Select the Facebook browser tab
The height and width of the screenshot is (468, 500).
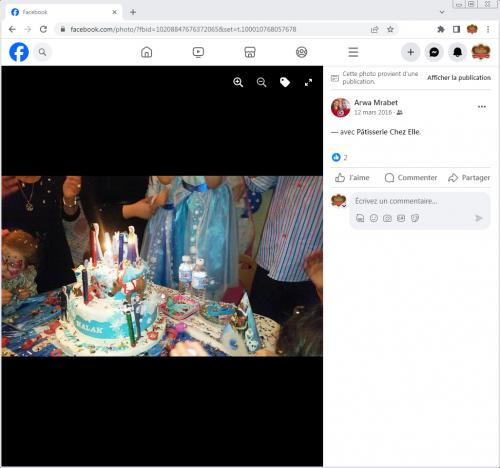(63, 12)
